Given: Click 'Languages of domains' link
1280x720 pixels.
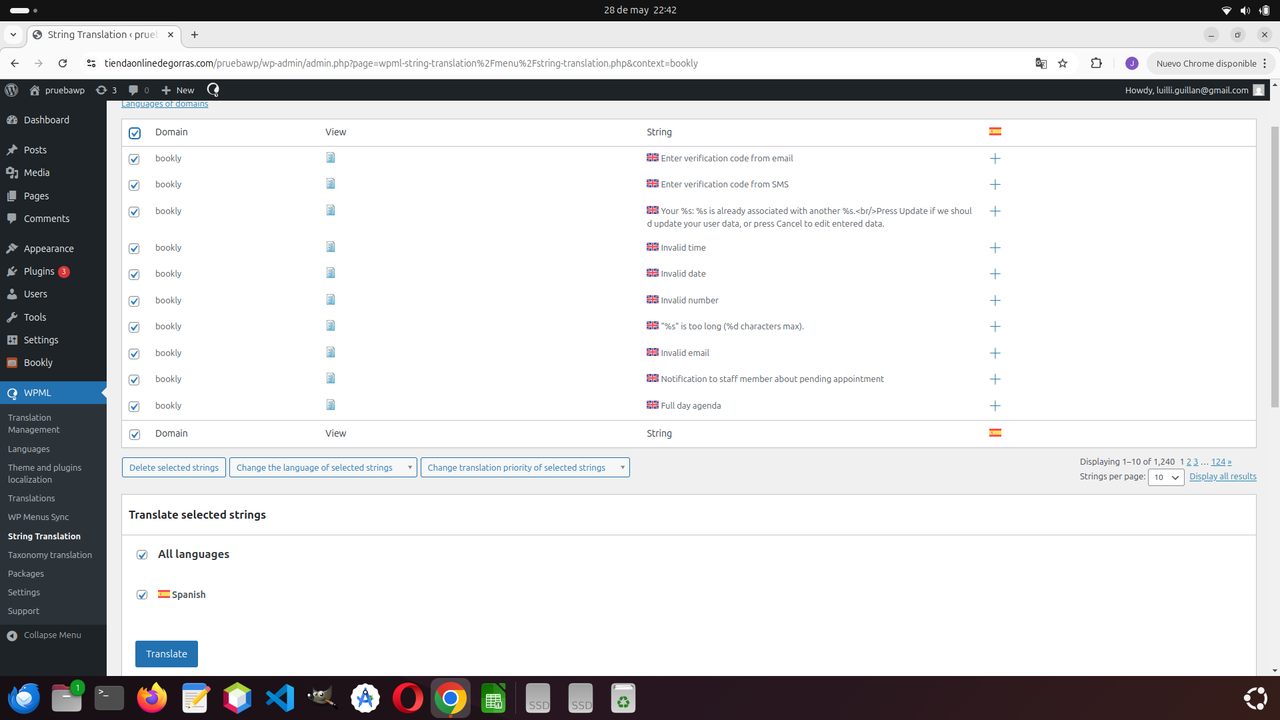Looking at the screenshot, I should tap(165, 104).
